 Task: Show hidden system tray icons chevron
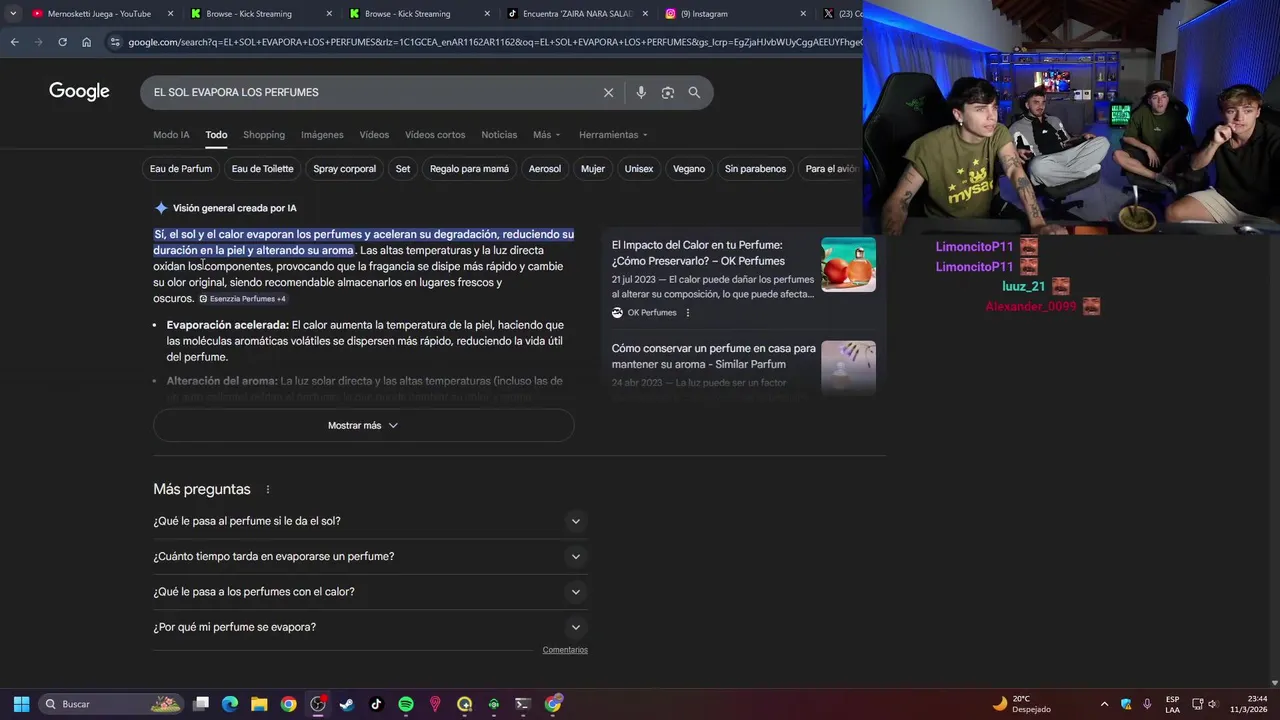1104,704
